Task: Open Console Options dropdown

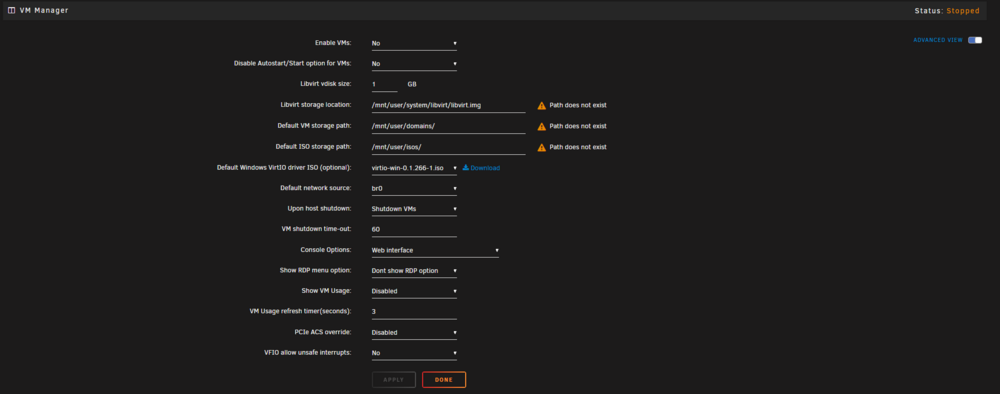Action: (435, 251)
